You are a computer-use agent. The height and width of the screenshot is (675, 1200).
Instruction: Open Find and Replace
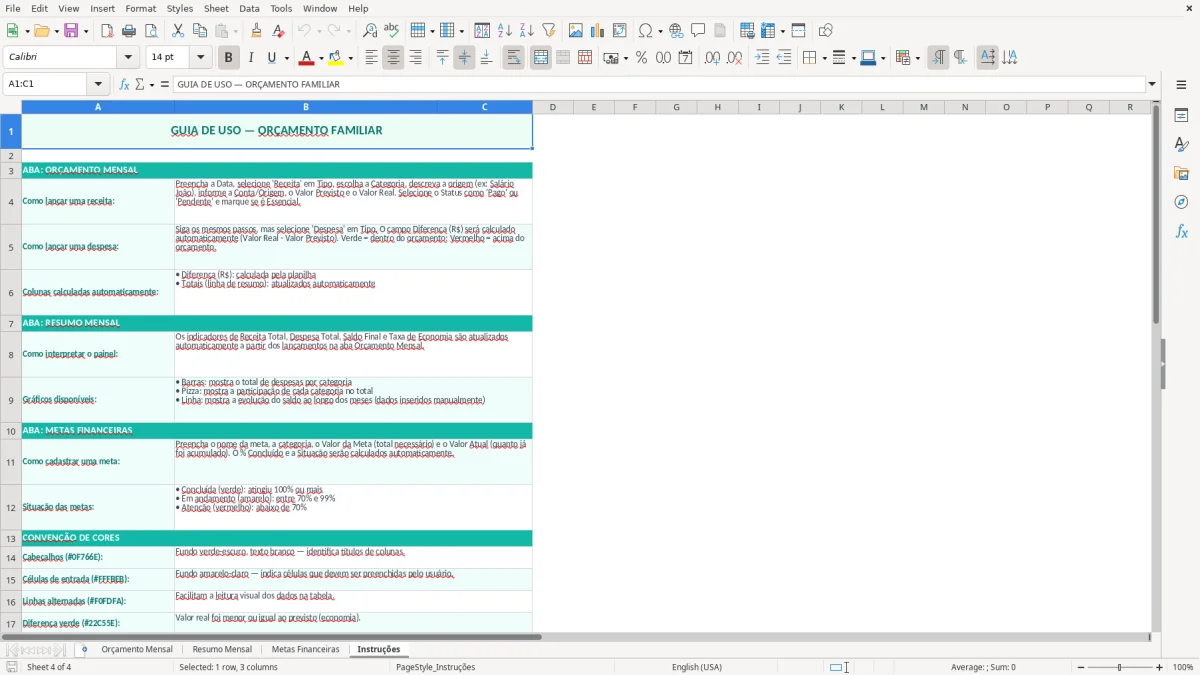click(x=370, y=31)
